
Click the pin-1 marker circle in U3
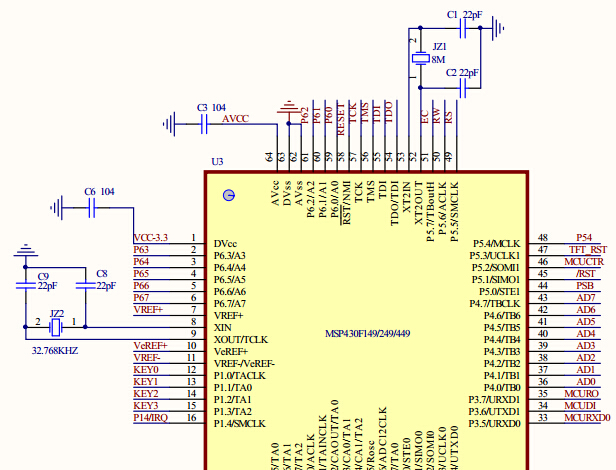point(229,195)
